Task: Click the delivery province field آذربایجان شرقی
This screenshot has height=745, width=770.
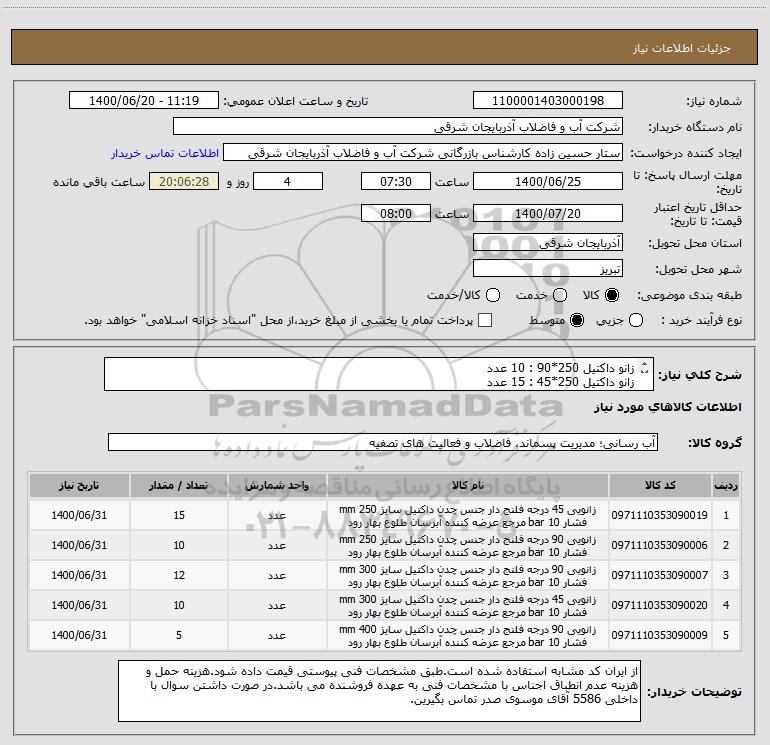Action: pyautogui.click(x=548, y=243)
